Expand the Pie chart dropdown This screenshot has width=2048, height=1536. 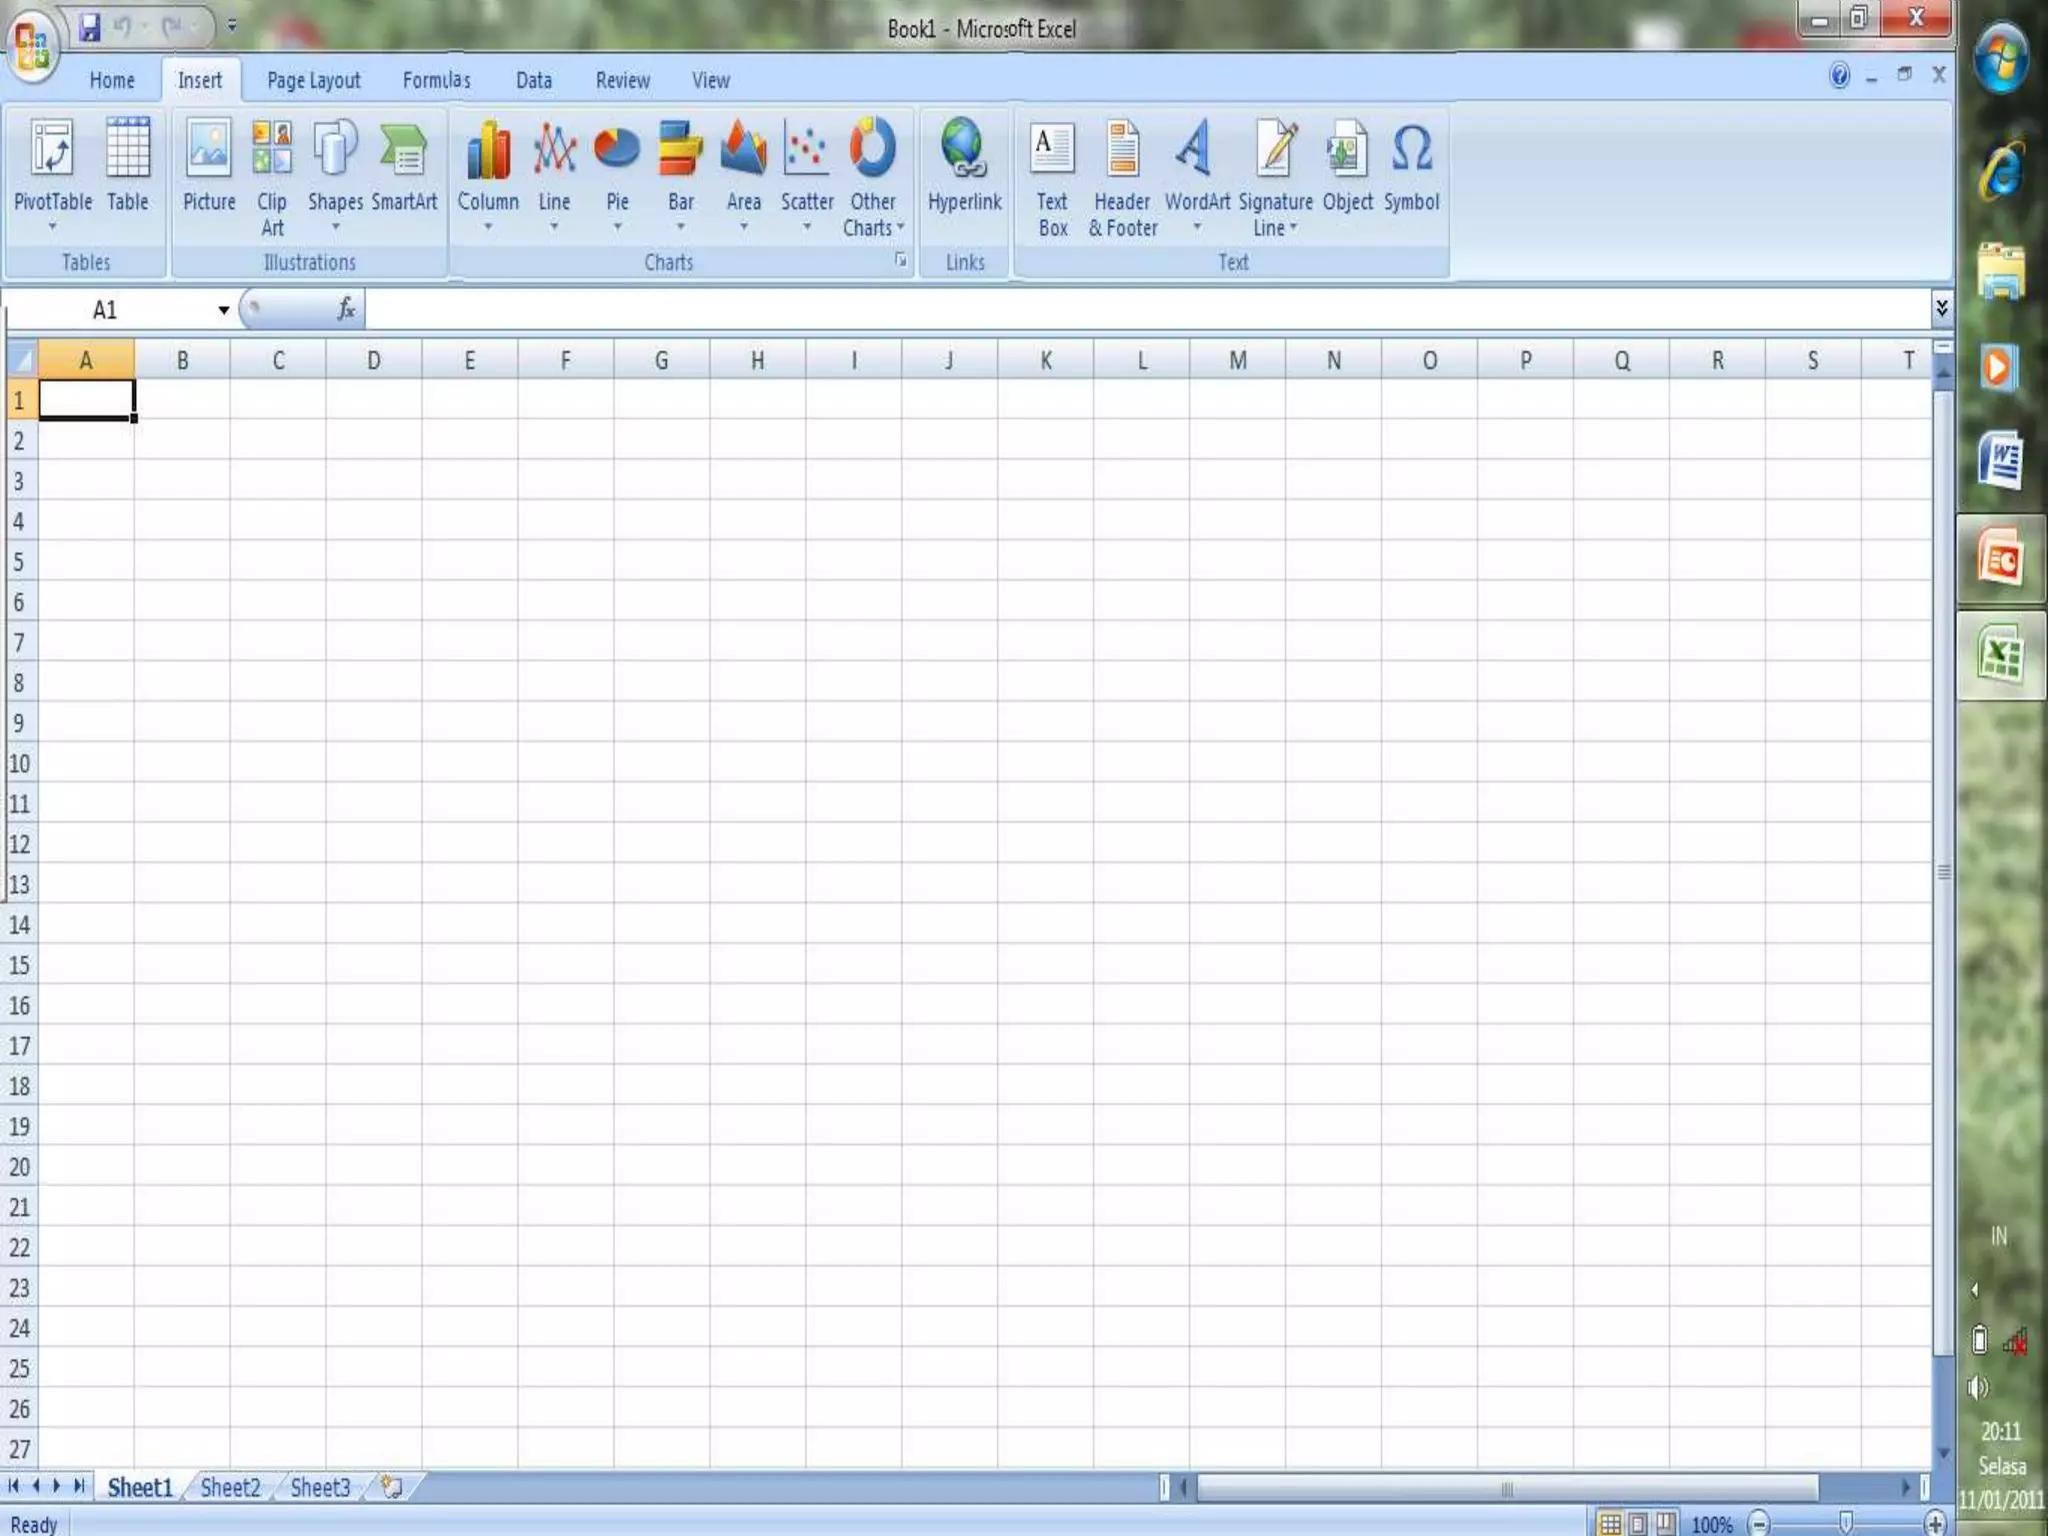(617, 227)
